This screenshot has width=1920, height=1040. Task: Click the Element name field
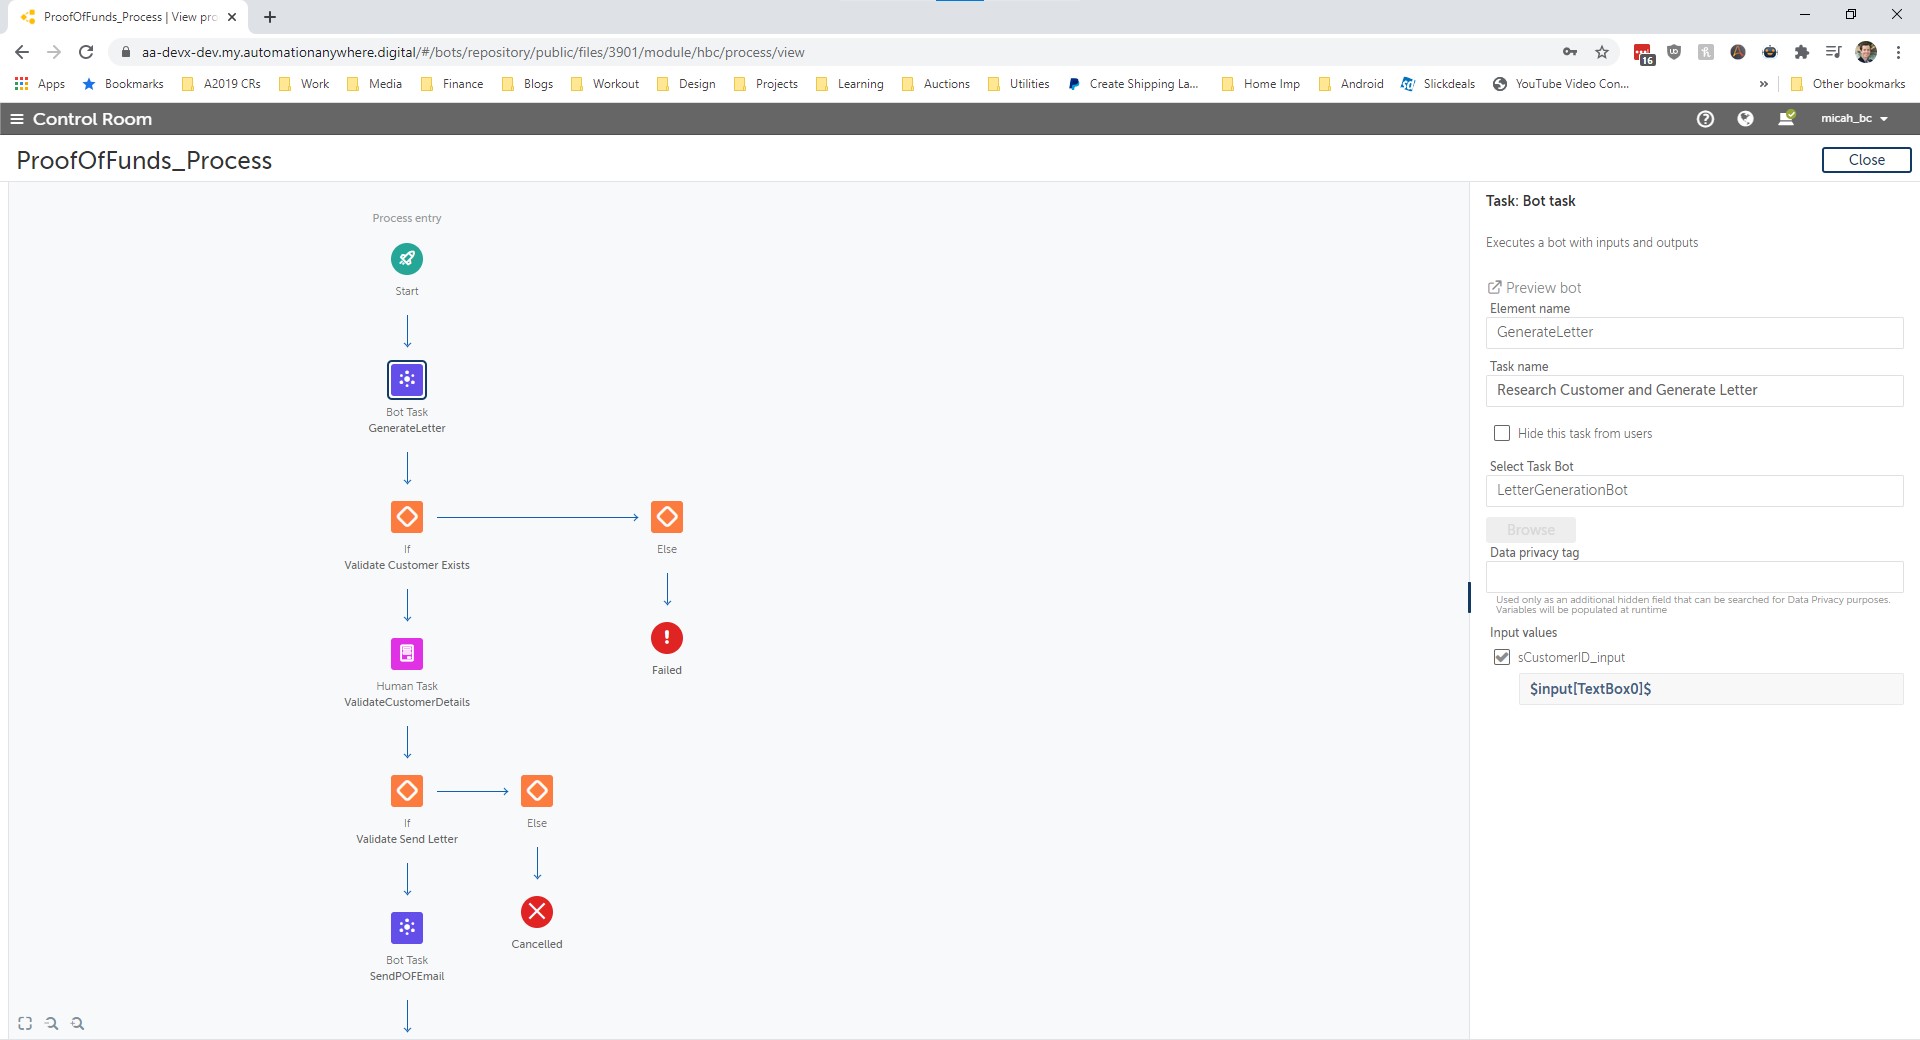[x=1694, y=333]
